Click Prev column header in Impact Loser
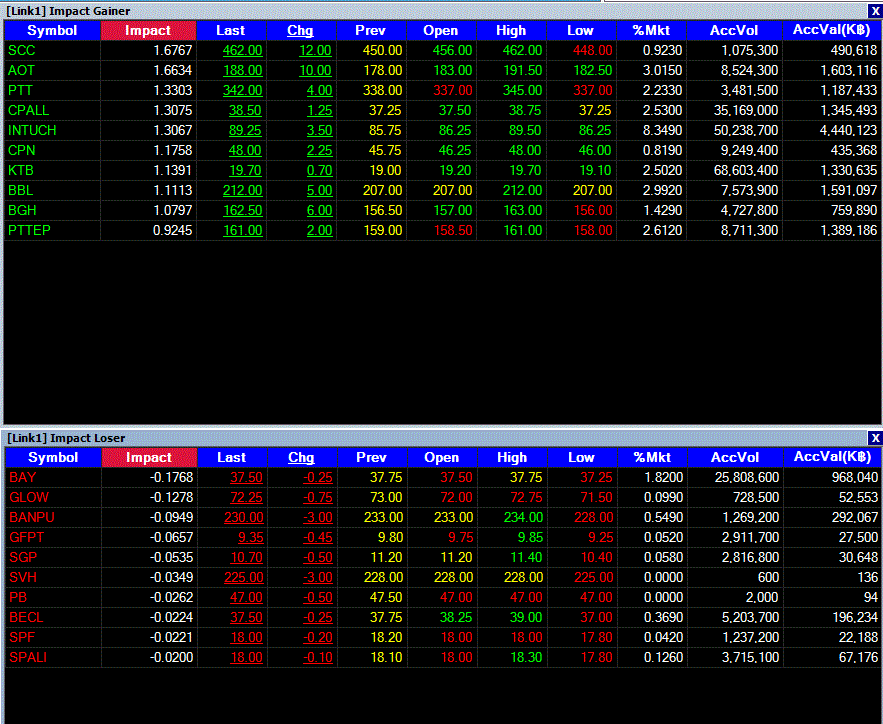This screenshot has height=724, width=883. tap(372, 457)
